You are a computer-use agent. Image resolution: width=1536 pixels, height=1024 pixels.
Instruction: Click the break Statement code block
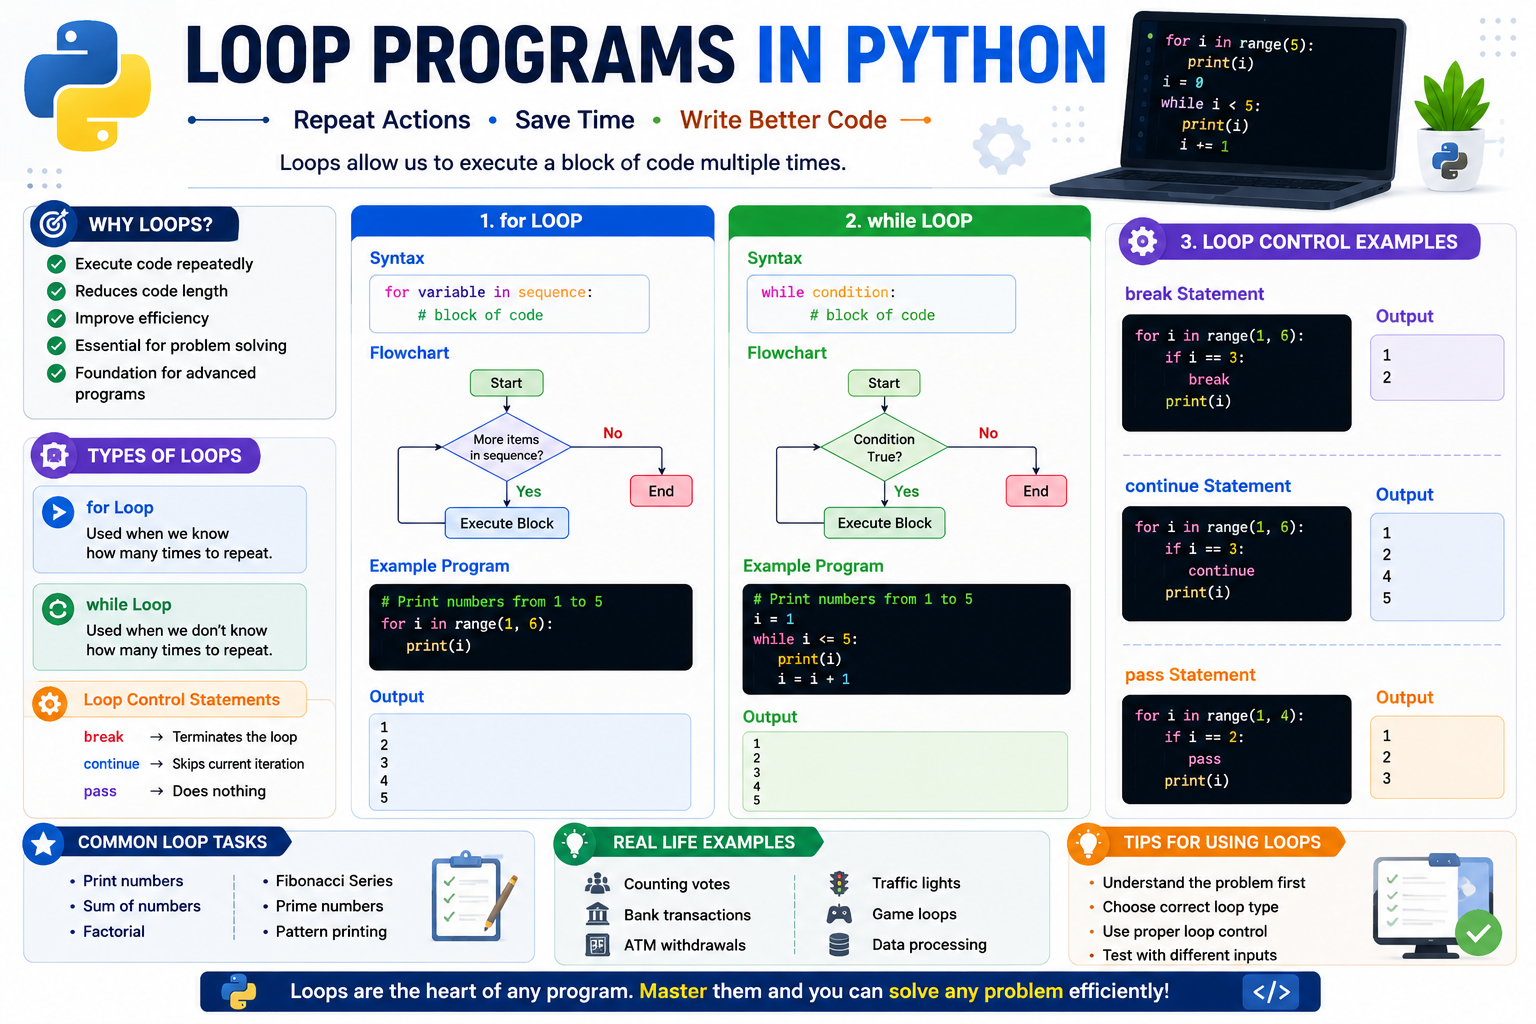pyautogui.click(x=1237, y=373)
